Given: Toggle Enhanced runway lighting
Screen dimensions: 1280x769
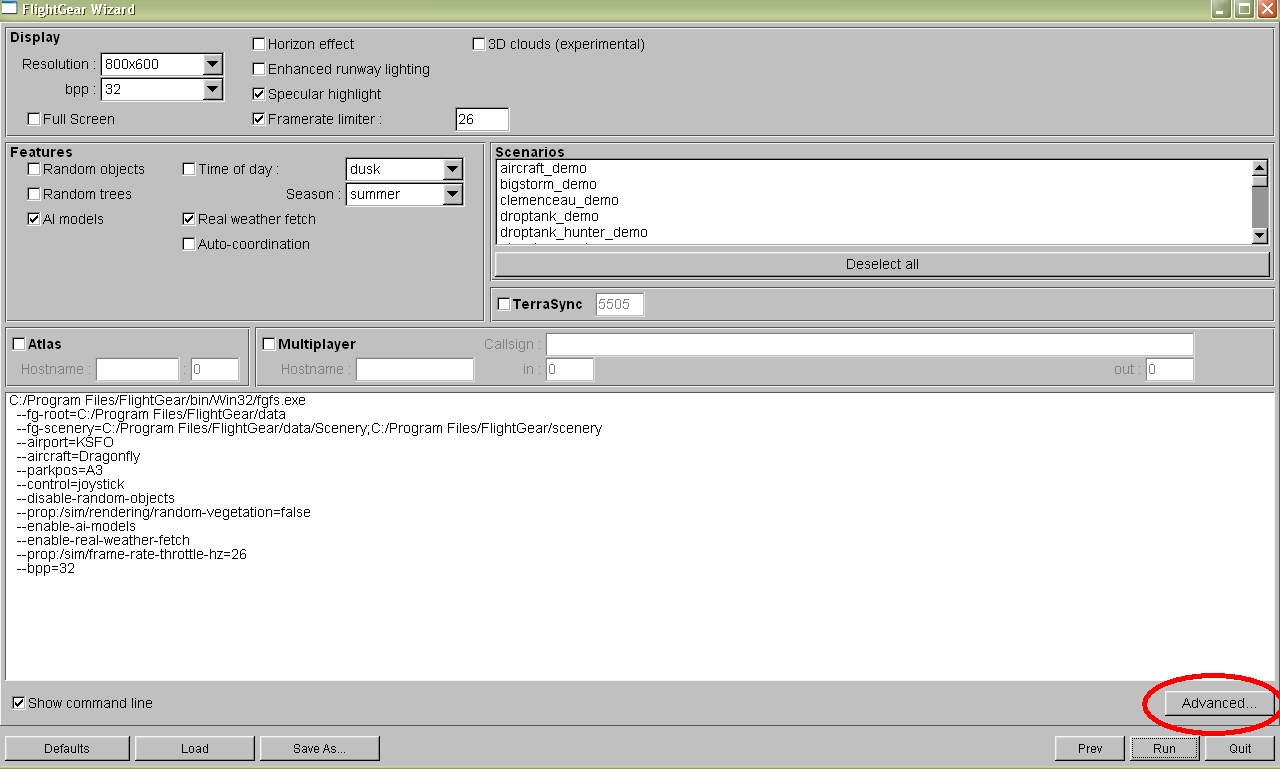Looking at the screenshot, I should click(259, 69).
